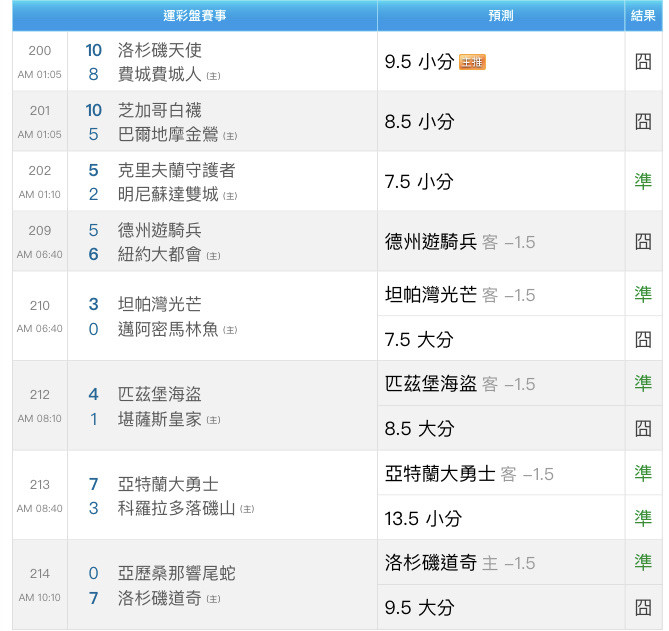
Task: Select team 堪薩斯皇家 in game 212
Action: [x=160, y=419]
